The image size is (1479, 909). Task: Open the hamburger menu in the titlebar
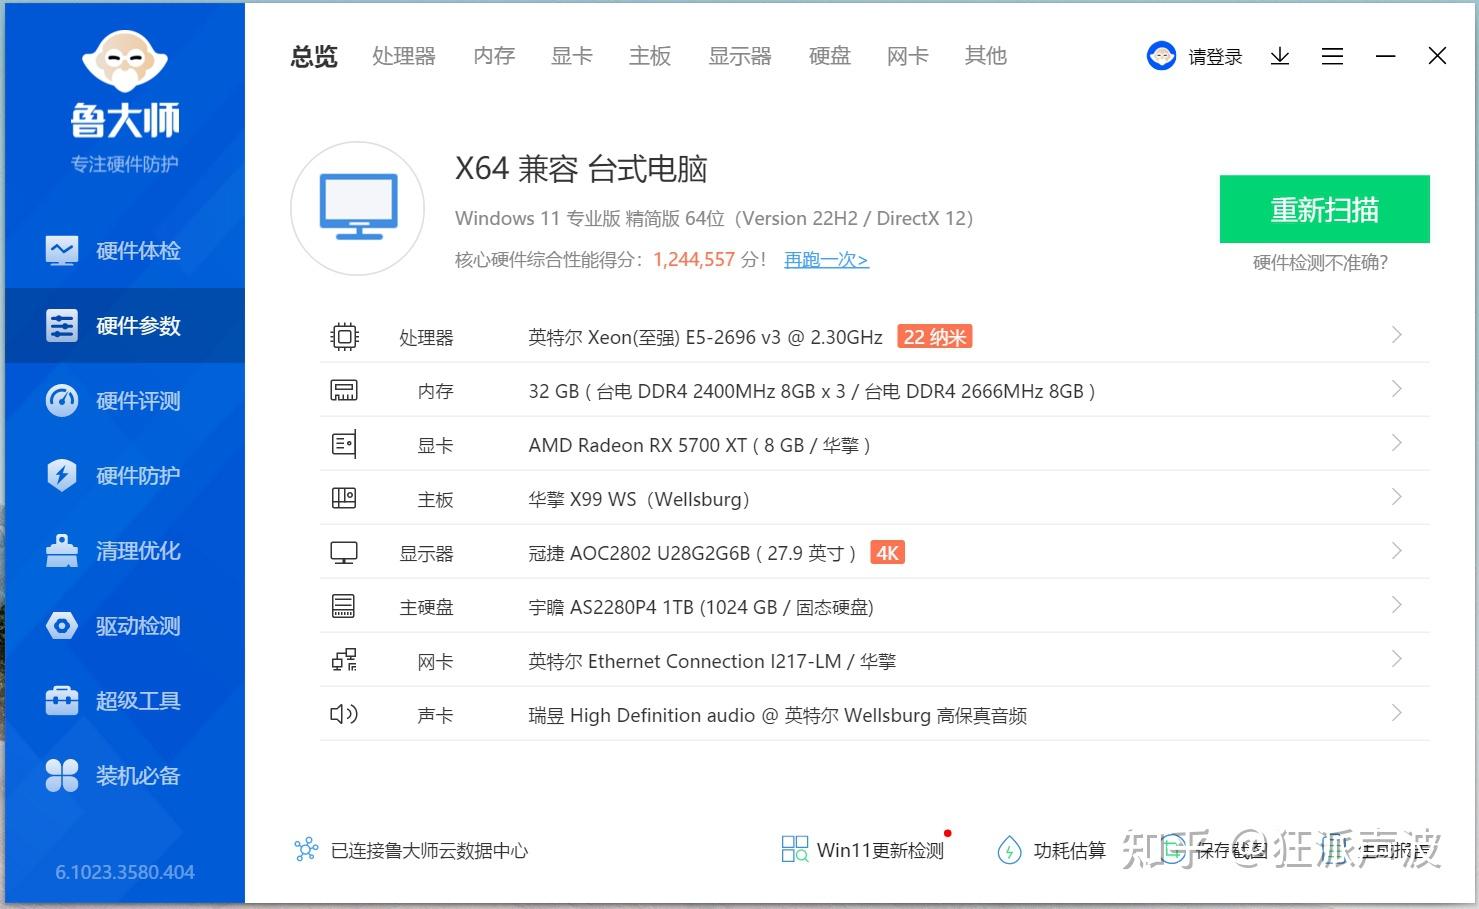[1332, 56]
